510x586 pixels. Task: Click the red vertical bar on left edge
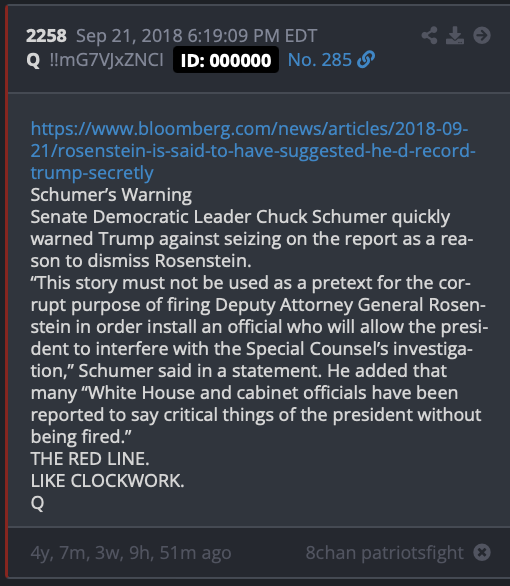tap(6, 292)
